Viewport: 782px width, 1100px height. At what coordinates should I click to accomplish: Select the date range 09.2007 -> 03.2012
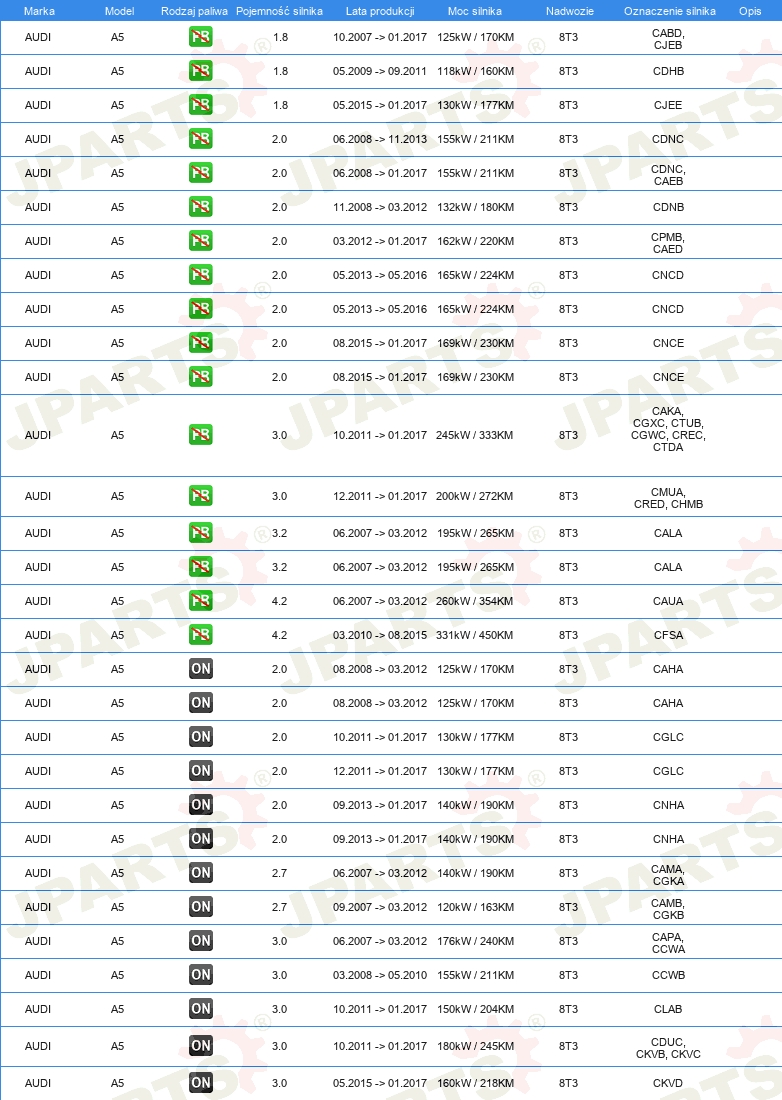[x=379, y=907]
